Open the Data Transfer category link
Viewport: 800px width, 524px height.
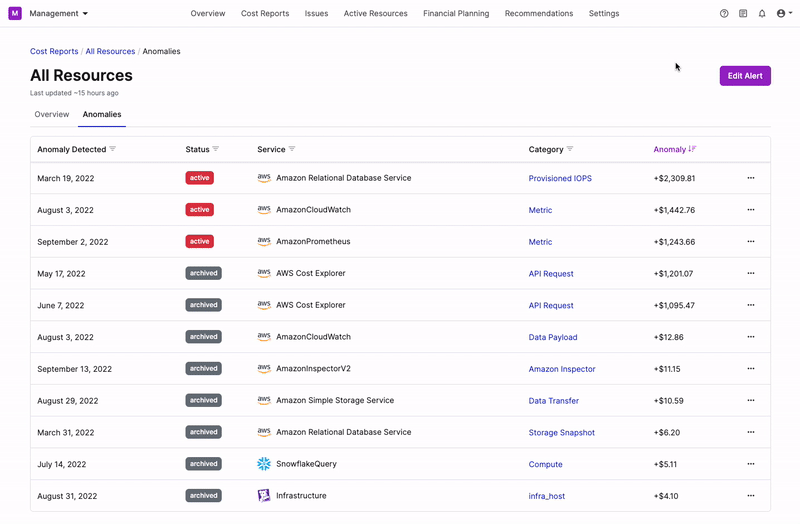554,401
